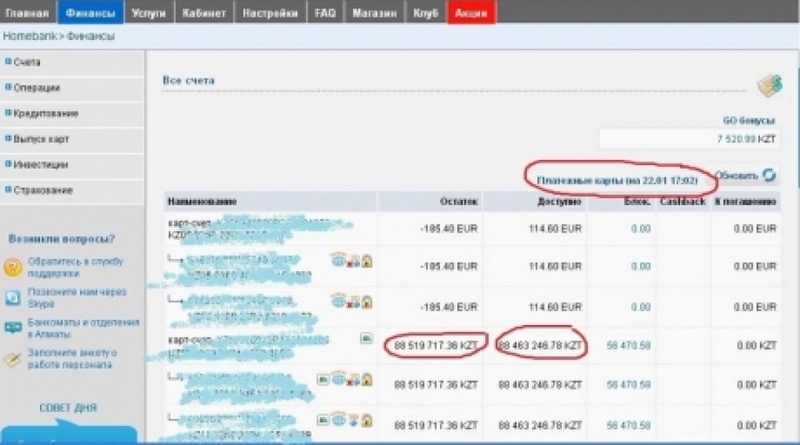Click the refresh arrows icon beside Обновить
Viewport: 800px width, 445px height.
tap(767, 176)
